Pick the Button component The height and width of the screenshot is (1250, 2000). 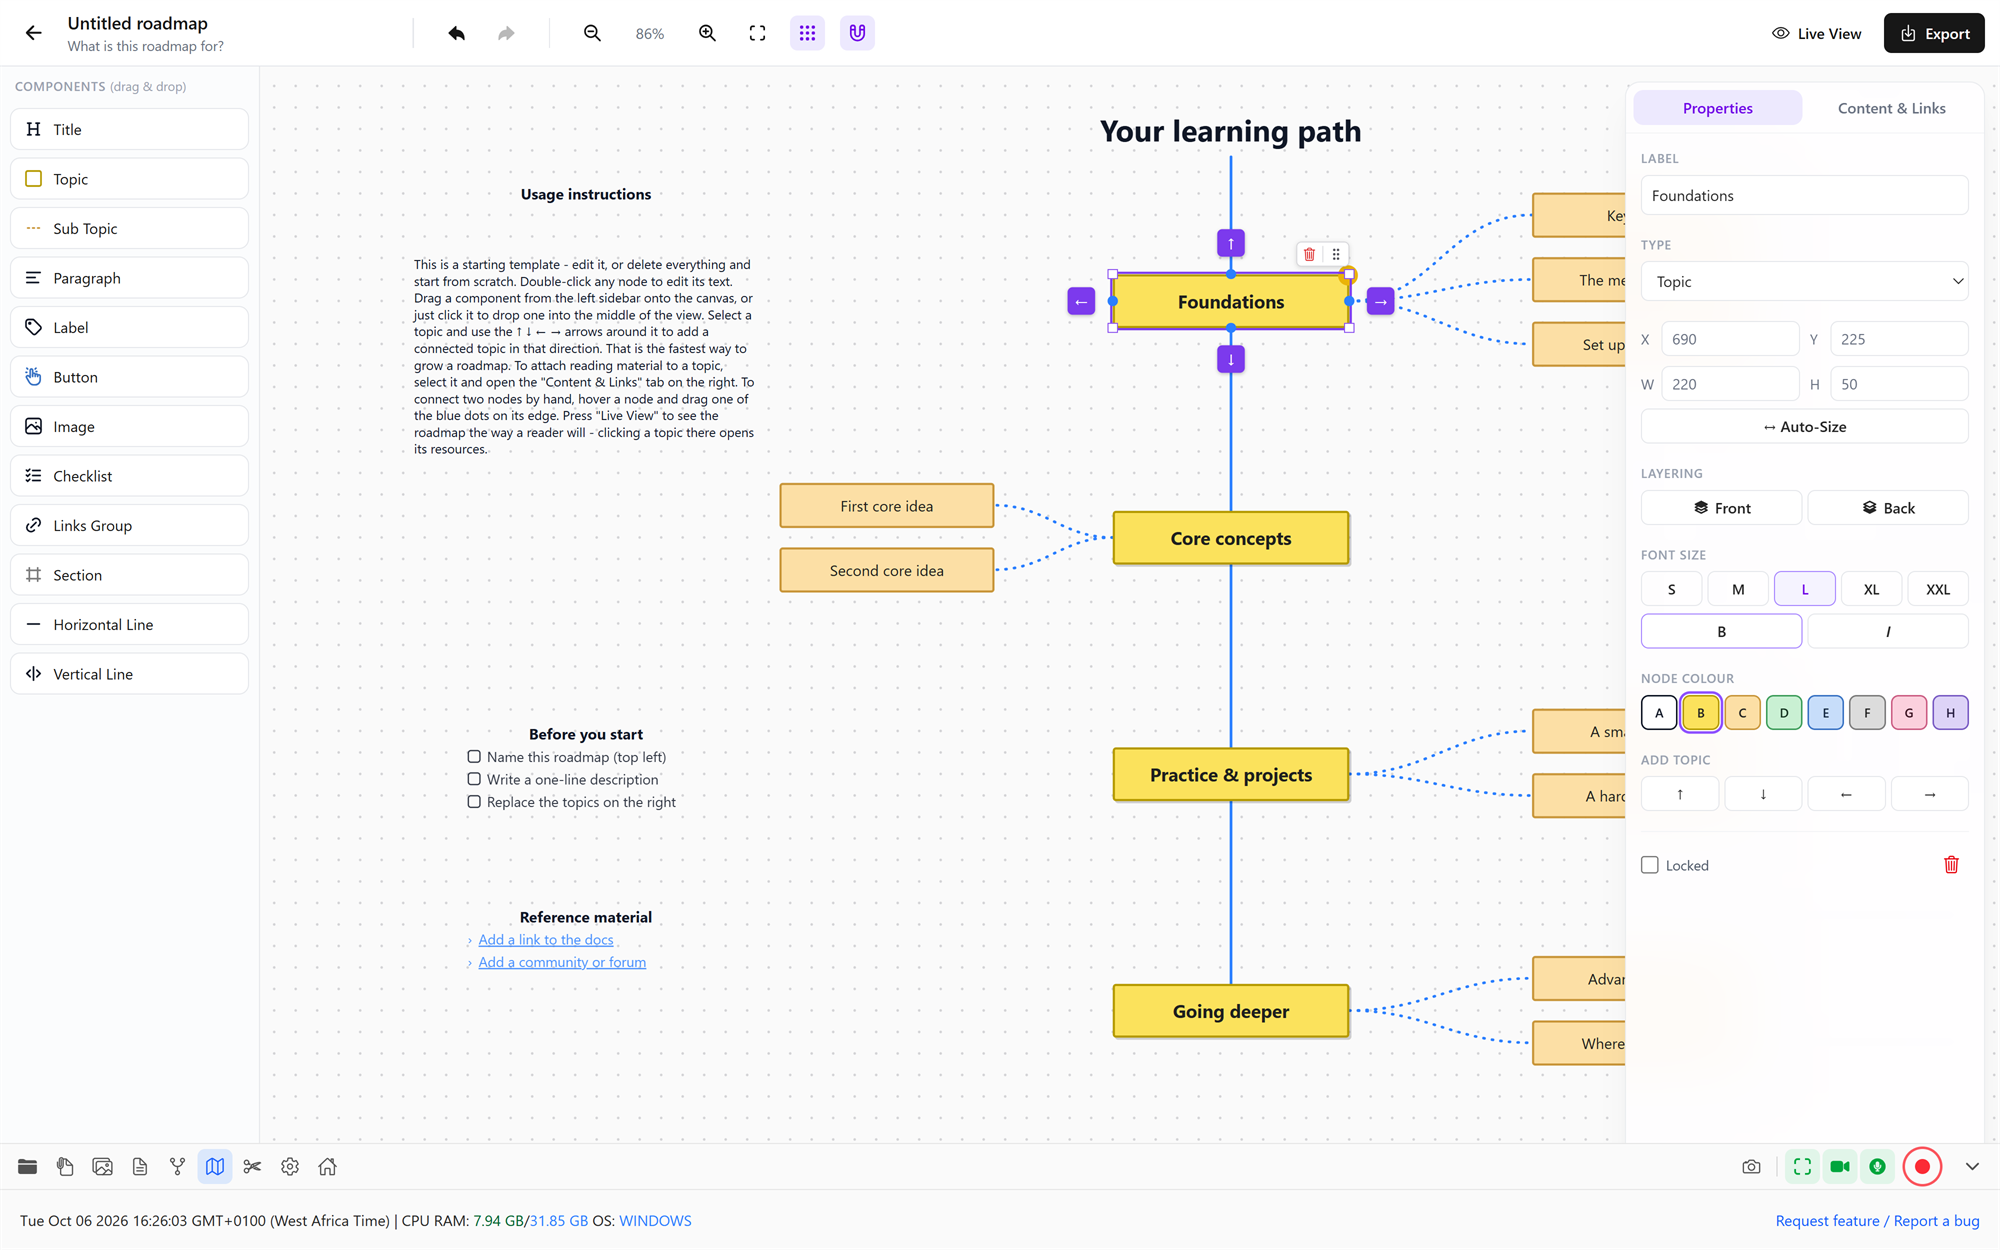click(129, 377)
